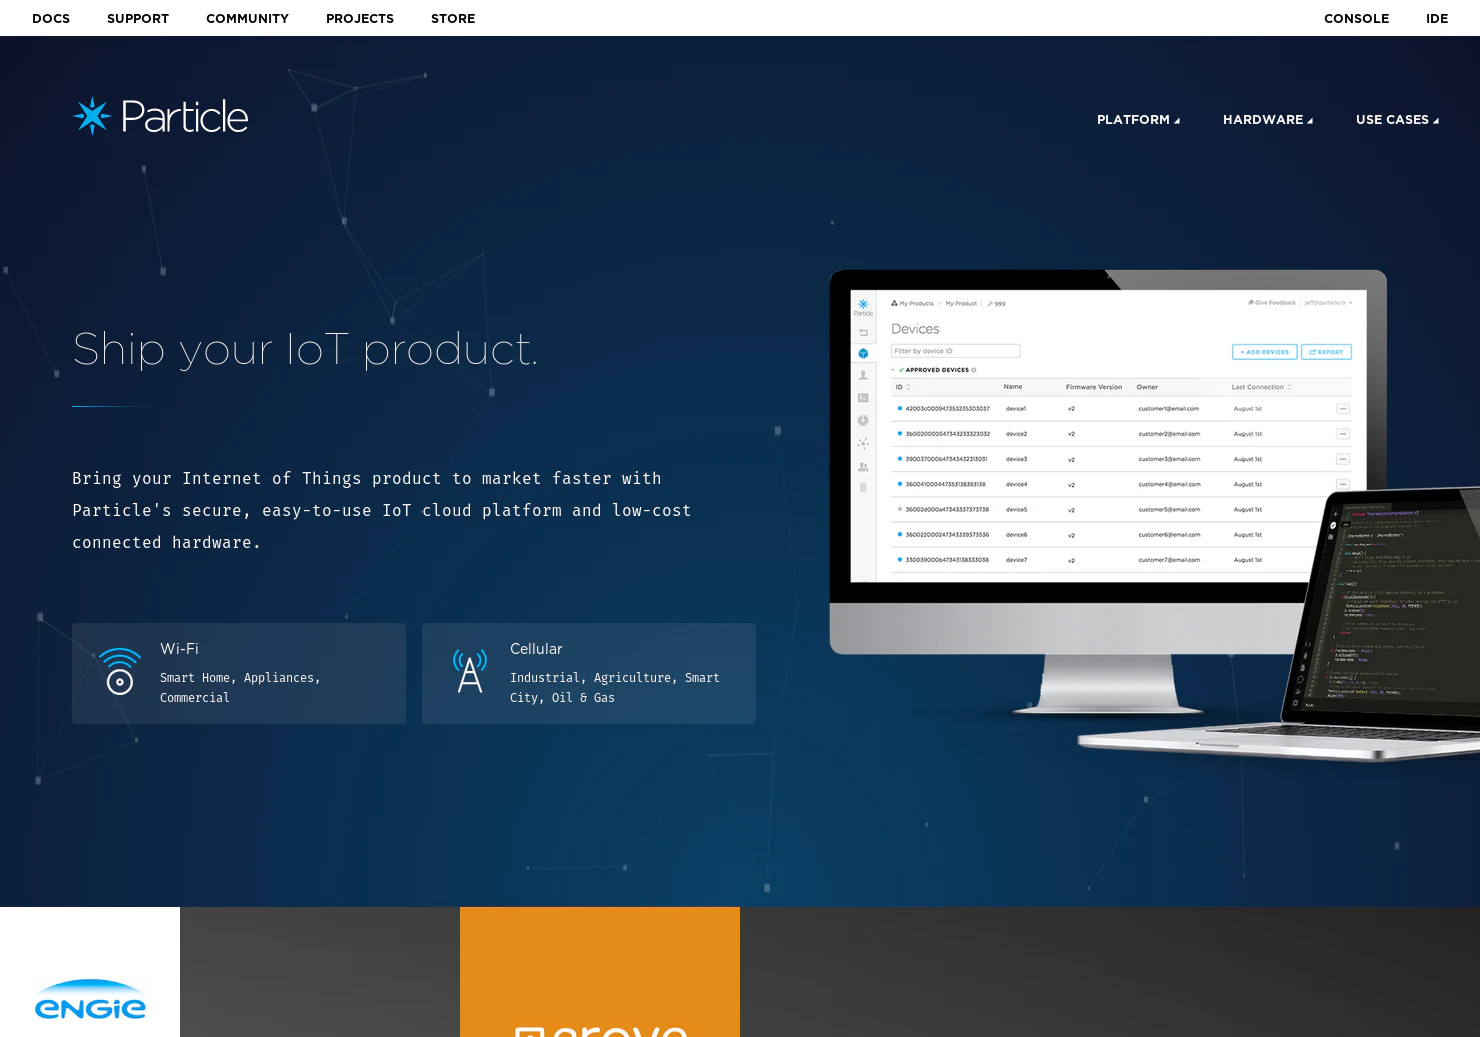The image size is (1480, 1037).
Task: Visit the Store
Action: (x=453, y=18)
